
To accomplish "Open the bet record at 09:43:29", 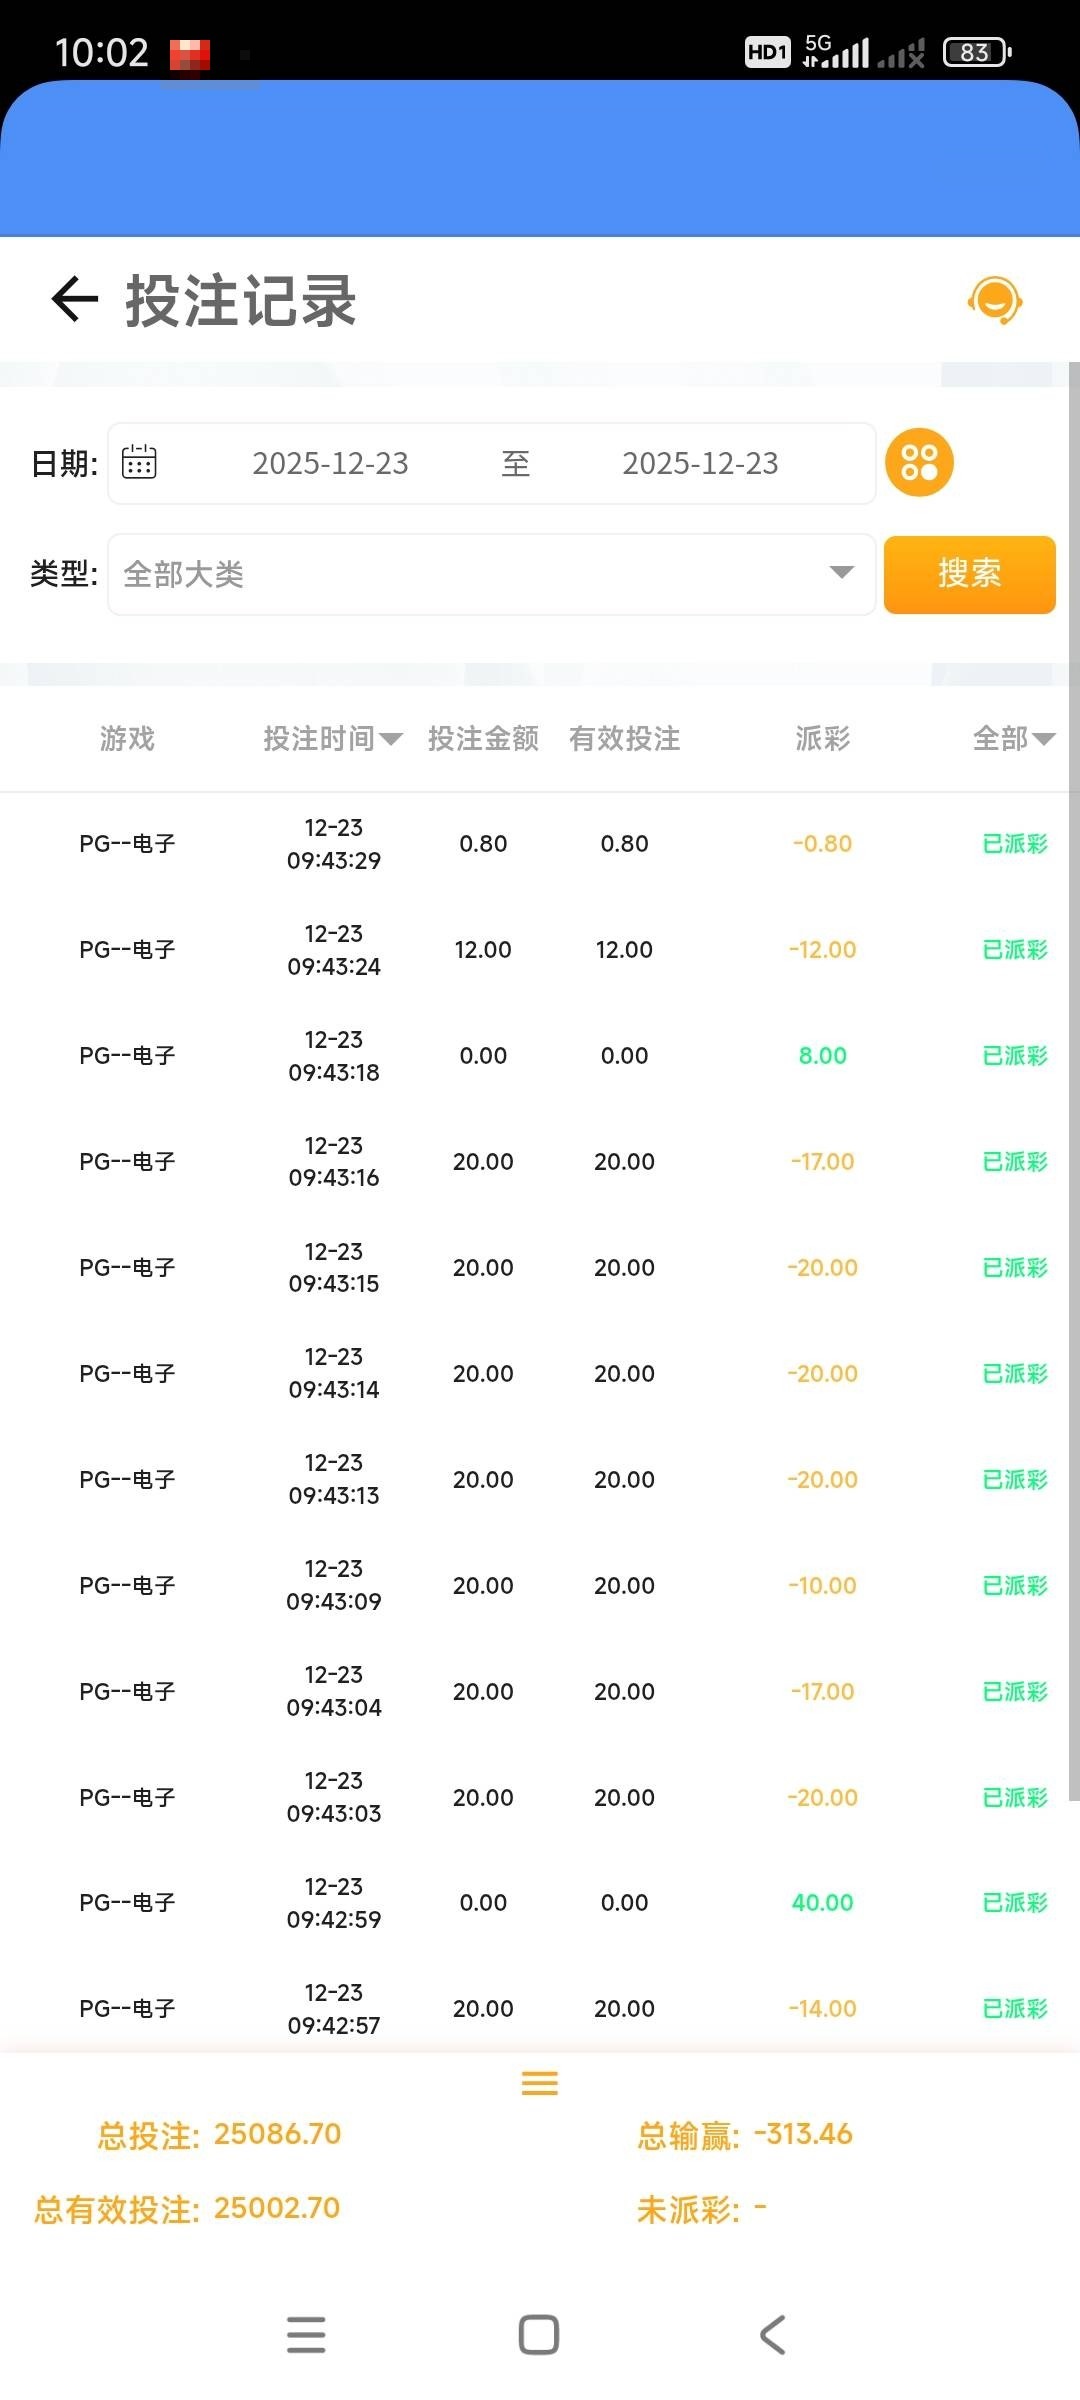I will pos(334,844).
